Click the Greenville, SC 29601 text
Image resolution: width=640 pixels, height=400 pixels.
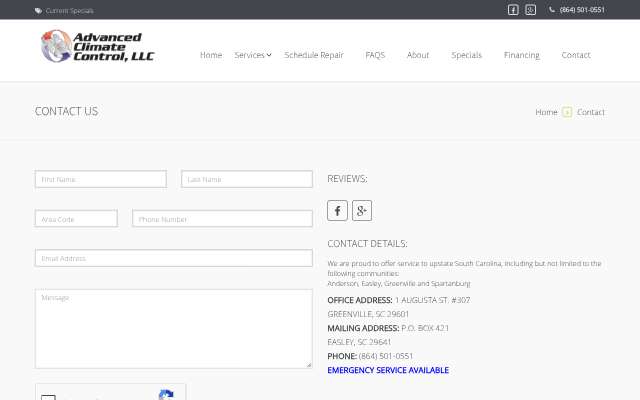(368, 314)
